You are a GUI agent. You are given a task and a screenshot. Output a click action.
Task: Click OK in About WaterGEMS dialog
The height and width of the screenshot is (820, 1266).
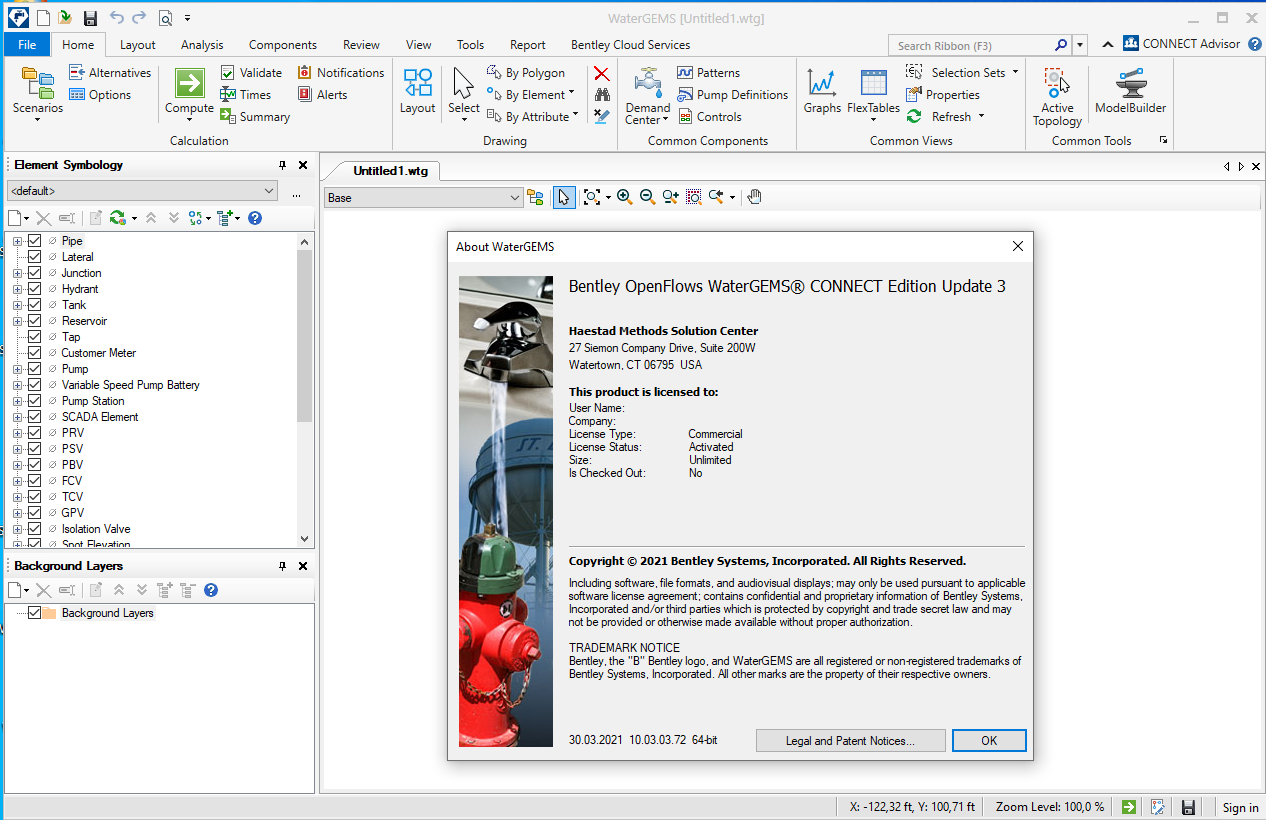[988, 741]
